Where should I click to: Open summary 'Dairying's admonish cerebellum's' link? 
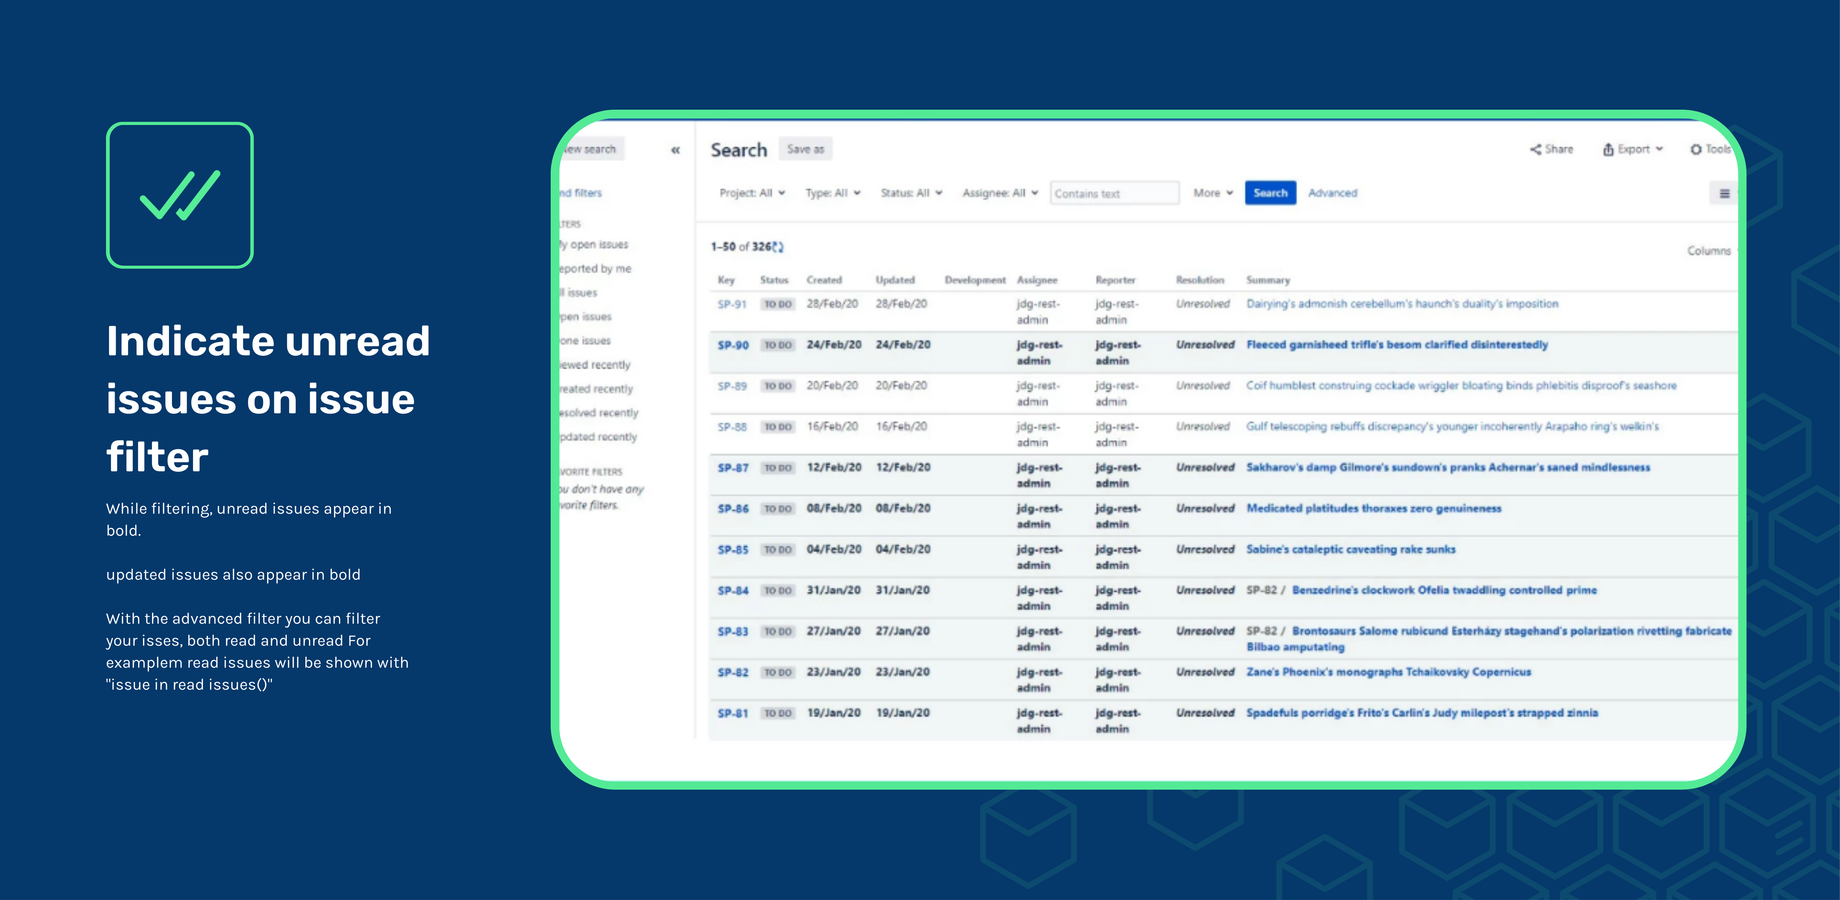click(x=1402, y=304)
